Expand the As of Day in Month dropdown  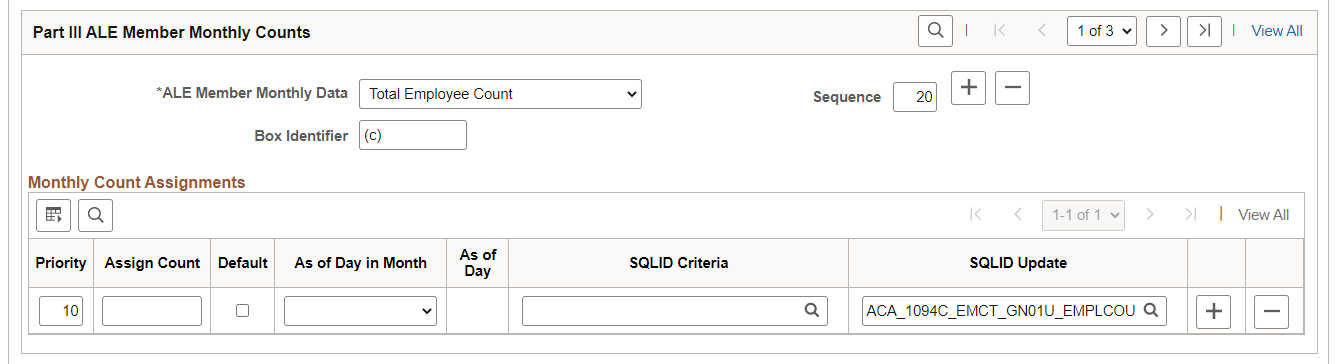[x=360, y=311]
